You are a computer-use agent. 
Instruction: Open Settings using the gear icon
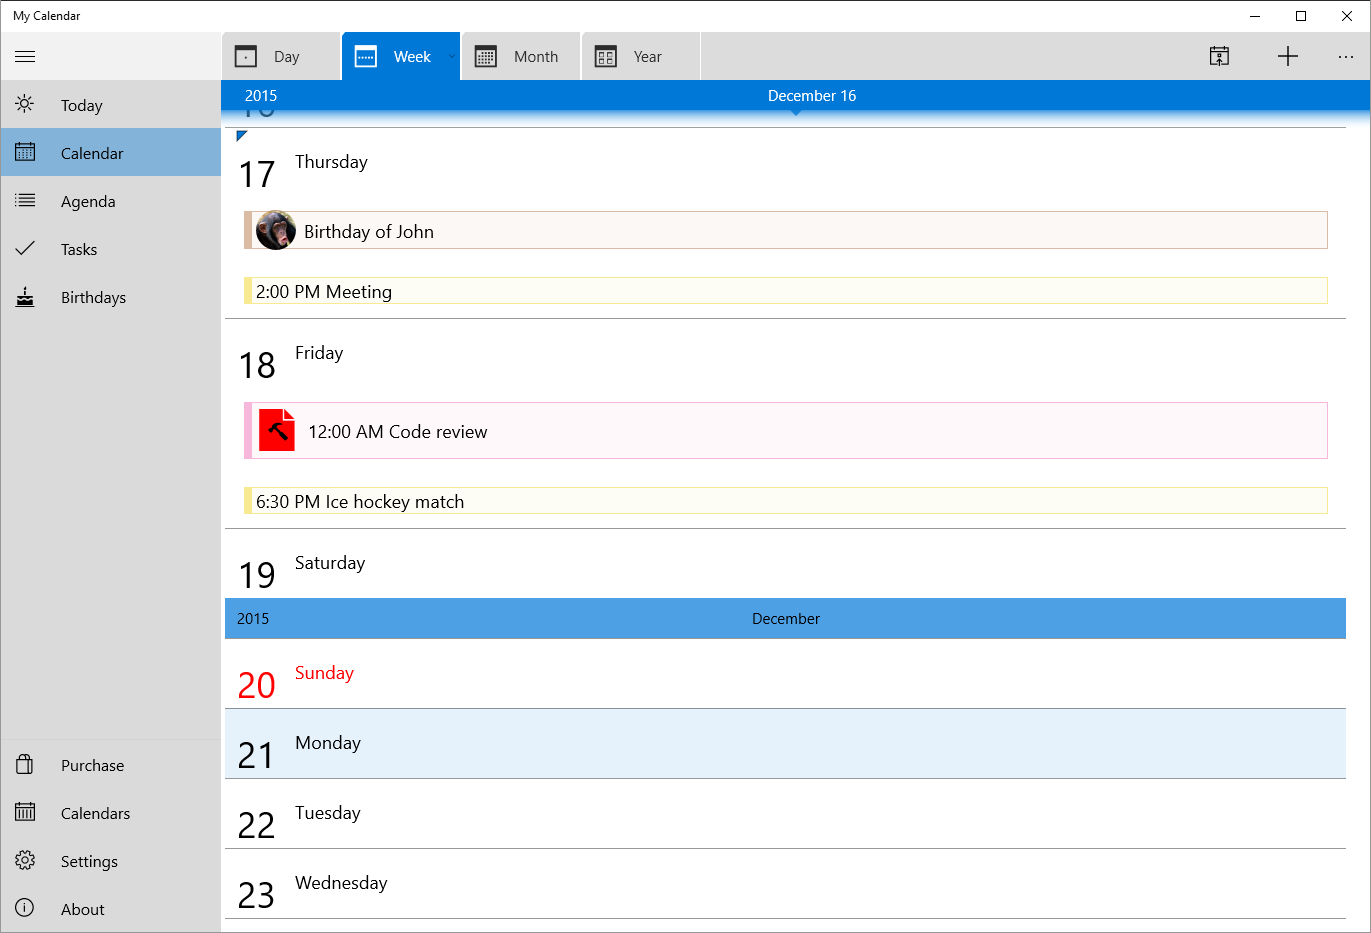(x=25, y=860)
